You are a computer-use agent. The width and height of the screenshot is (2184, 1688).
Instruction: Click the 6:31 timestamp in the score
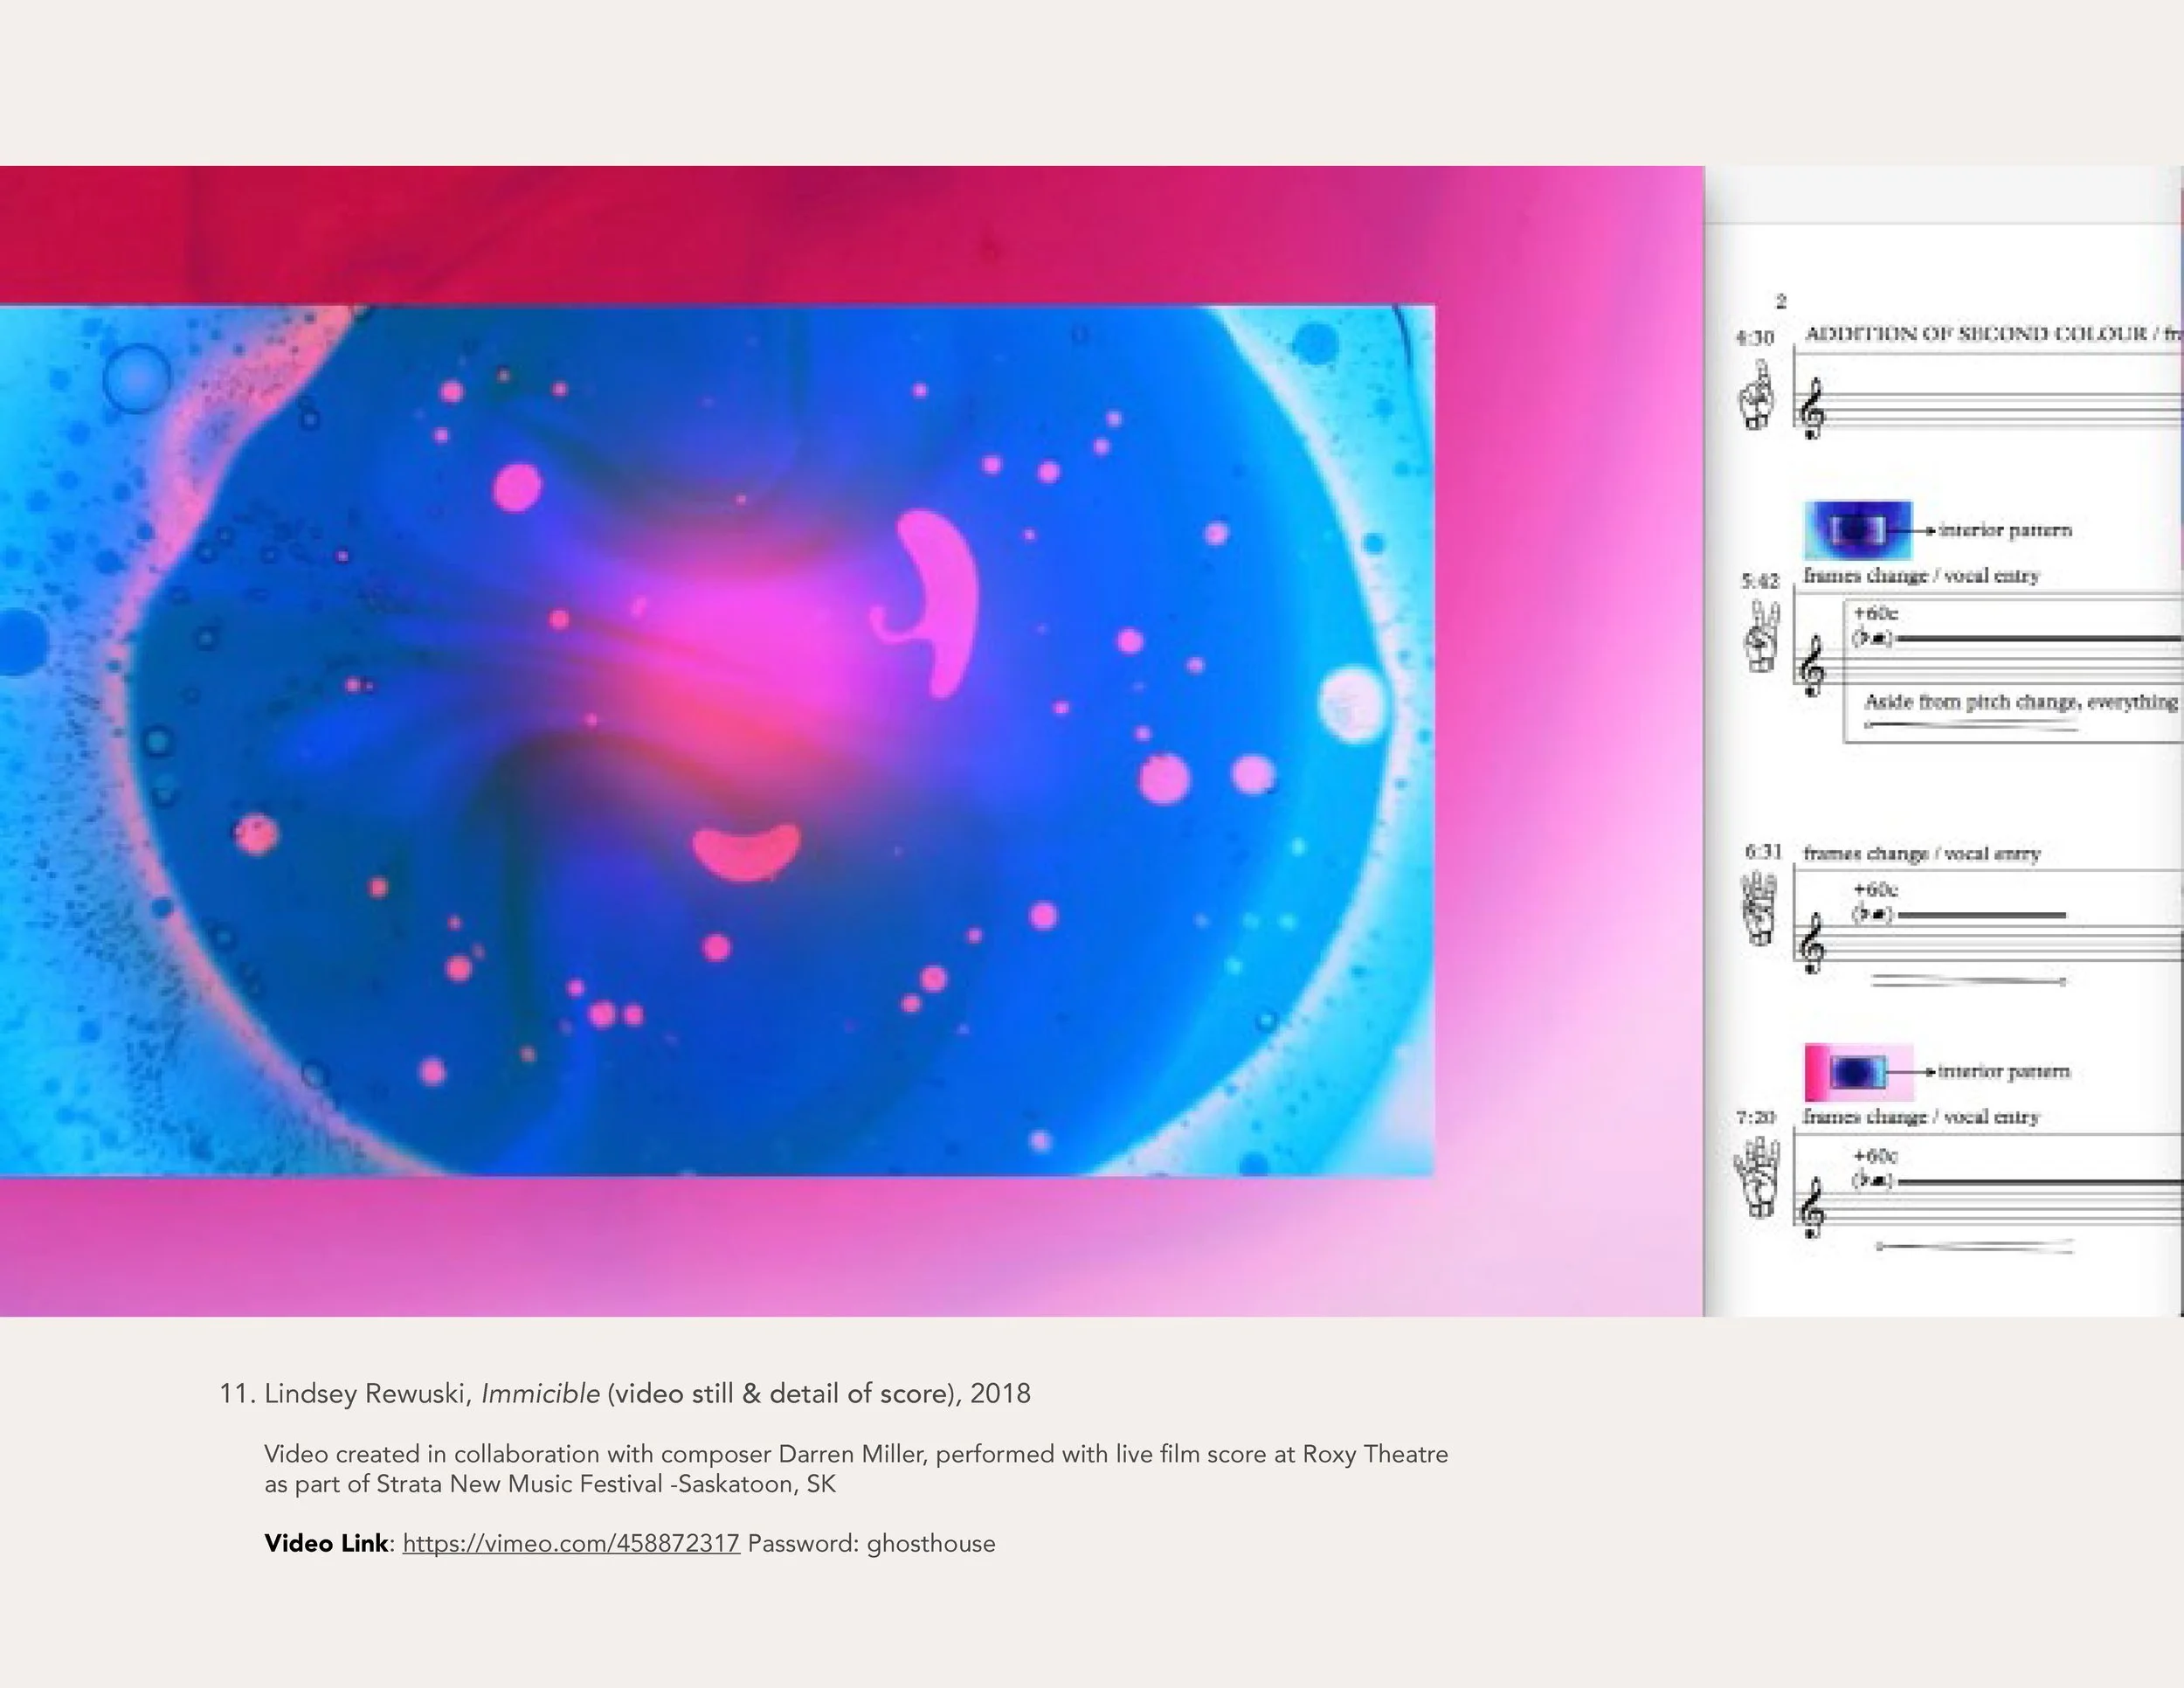click(x=1763, y=852)
